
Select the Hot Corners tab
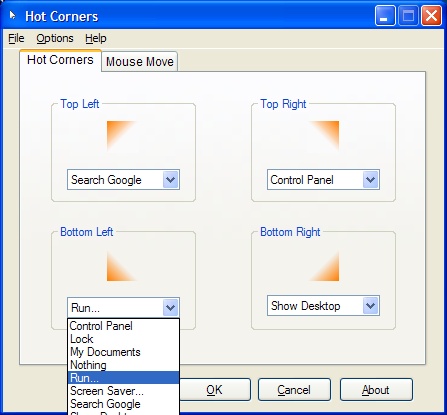60,60
